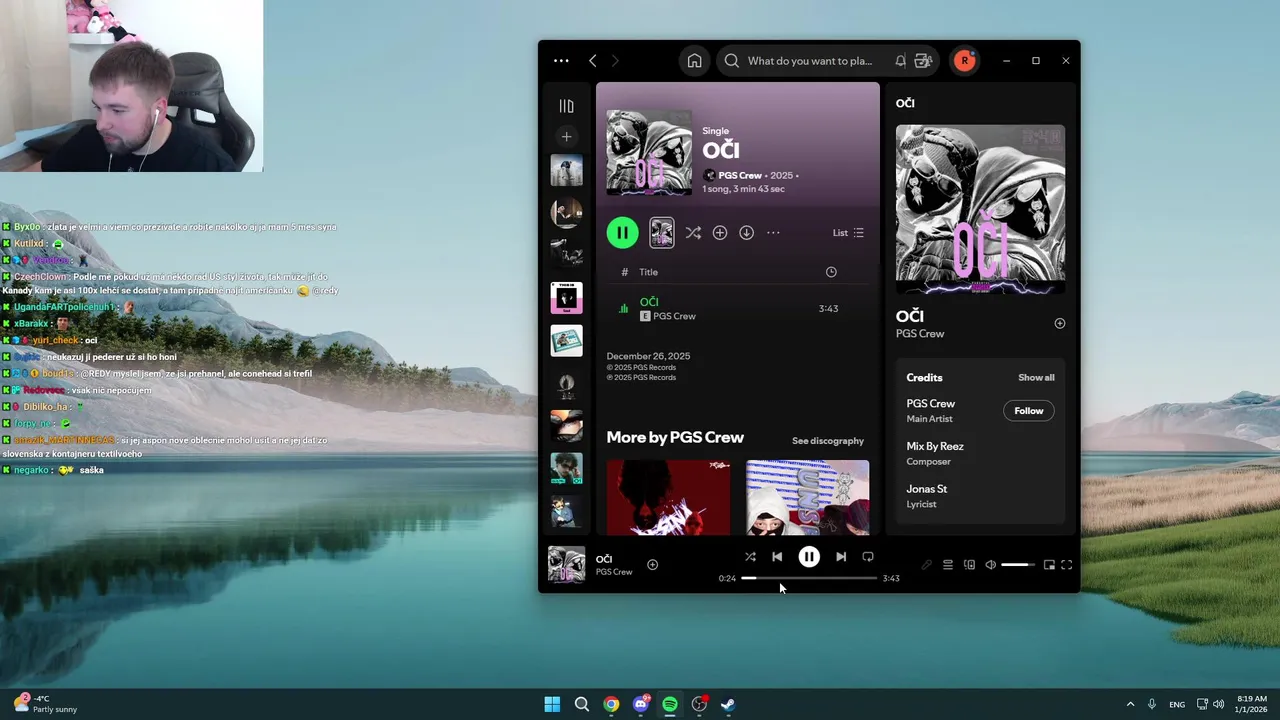Add OČI single to Your Library
This screenshot has height=720, width=1280.
coord(720,233)
